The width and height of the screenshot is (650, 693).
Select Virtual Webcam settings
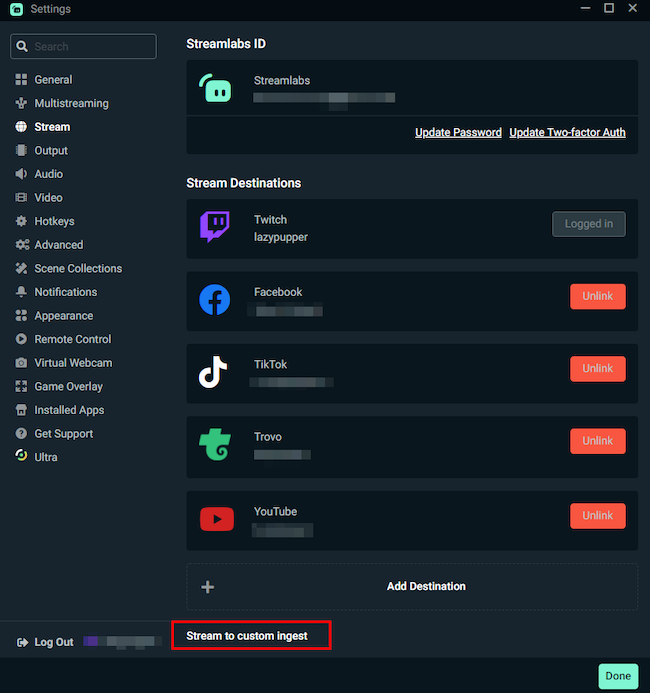(73, 363)
